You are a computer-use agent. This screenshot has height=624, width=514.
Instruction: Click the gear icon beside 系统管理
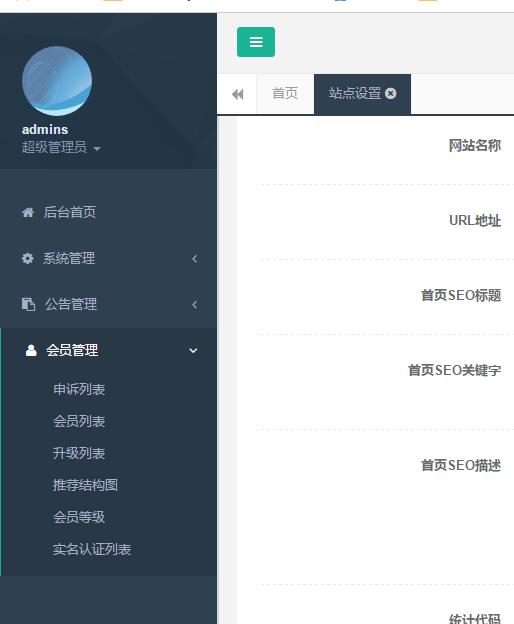(x=27, y=258)
